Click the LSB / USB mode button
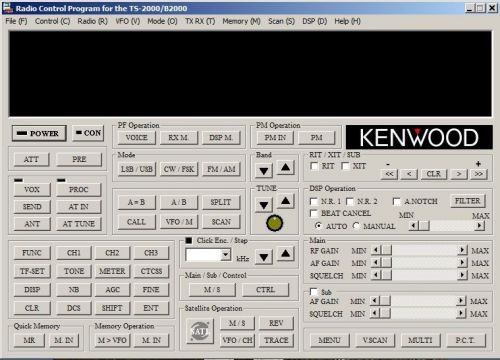Viewport: 500px width, 360px height. pyautogui.click(x=137, y=169)
